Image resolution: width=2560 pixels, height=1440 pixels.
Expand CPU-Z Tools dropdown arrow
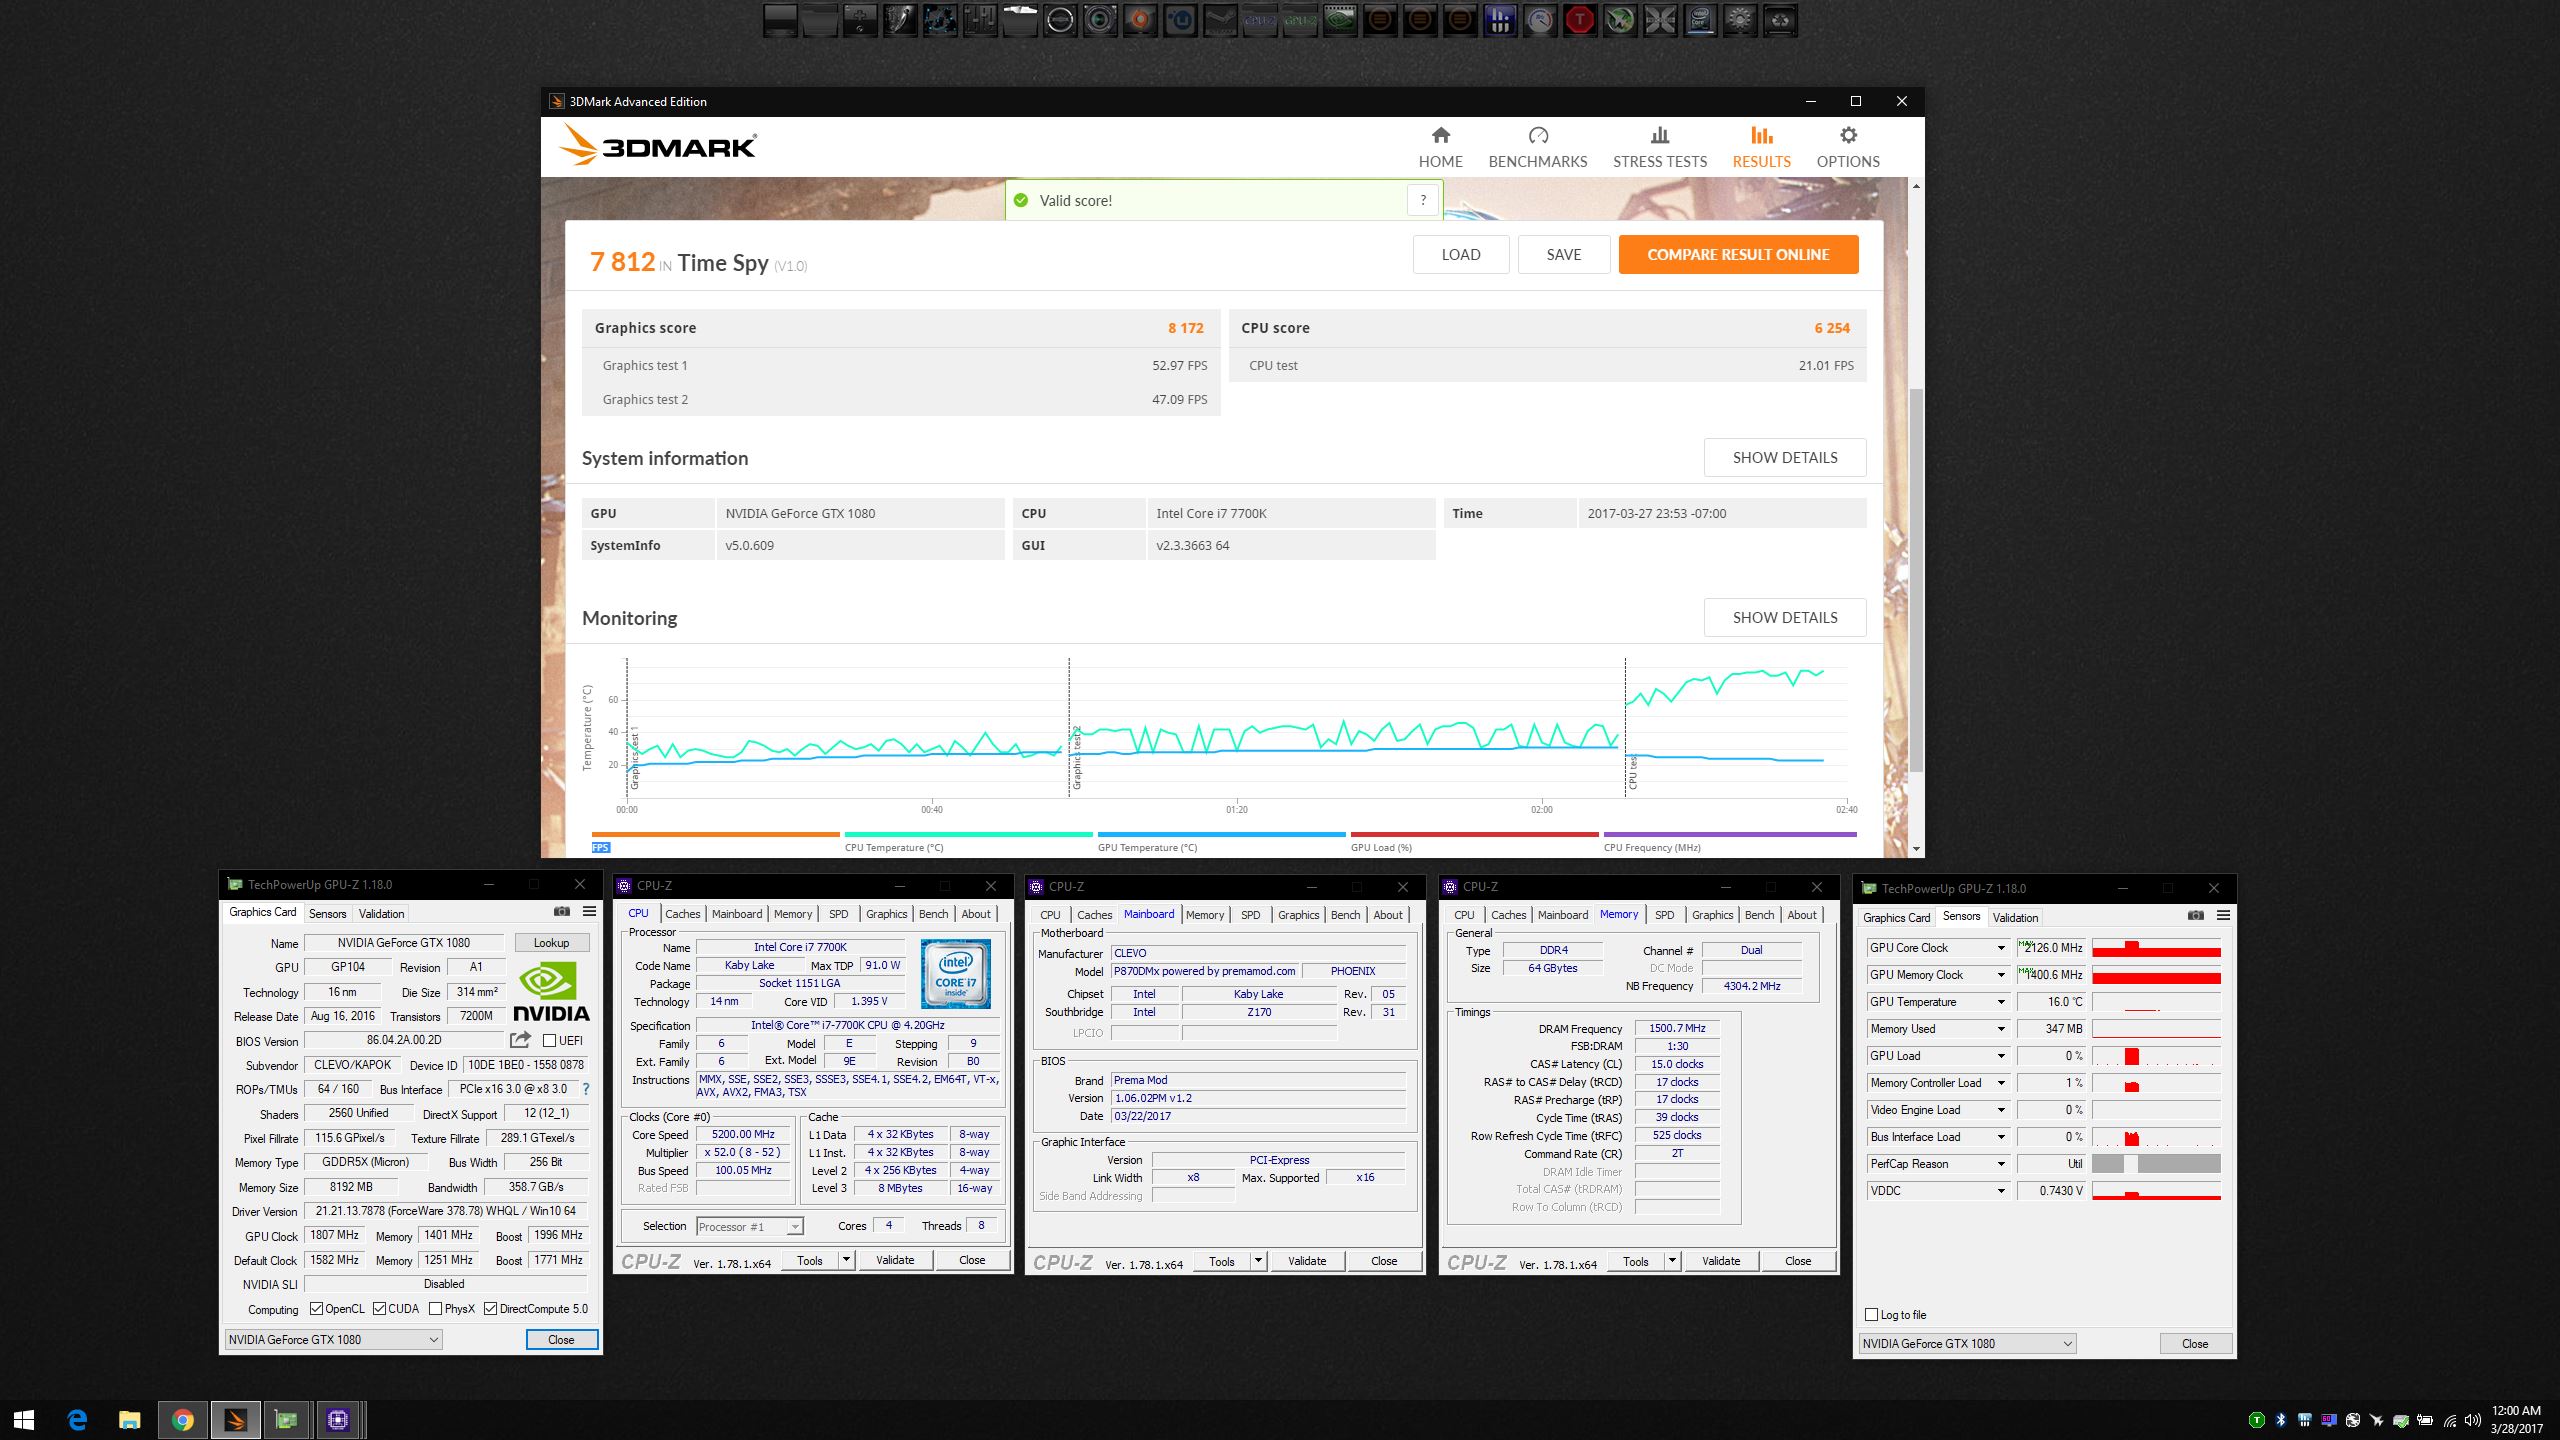846,1260
